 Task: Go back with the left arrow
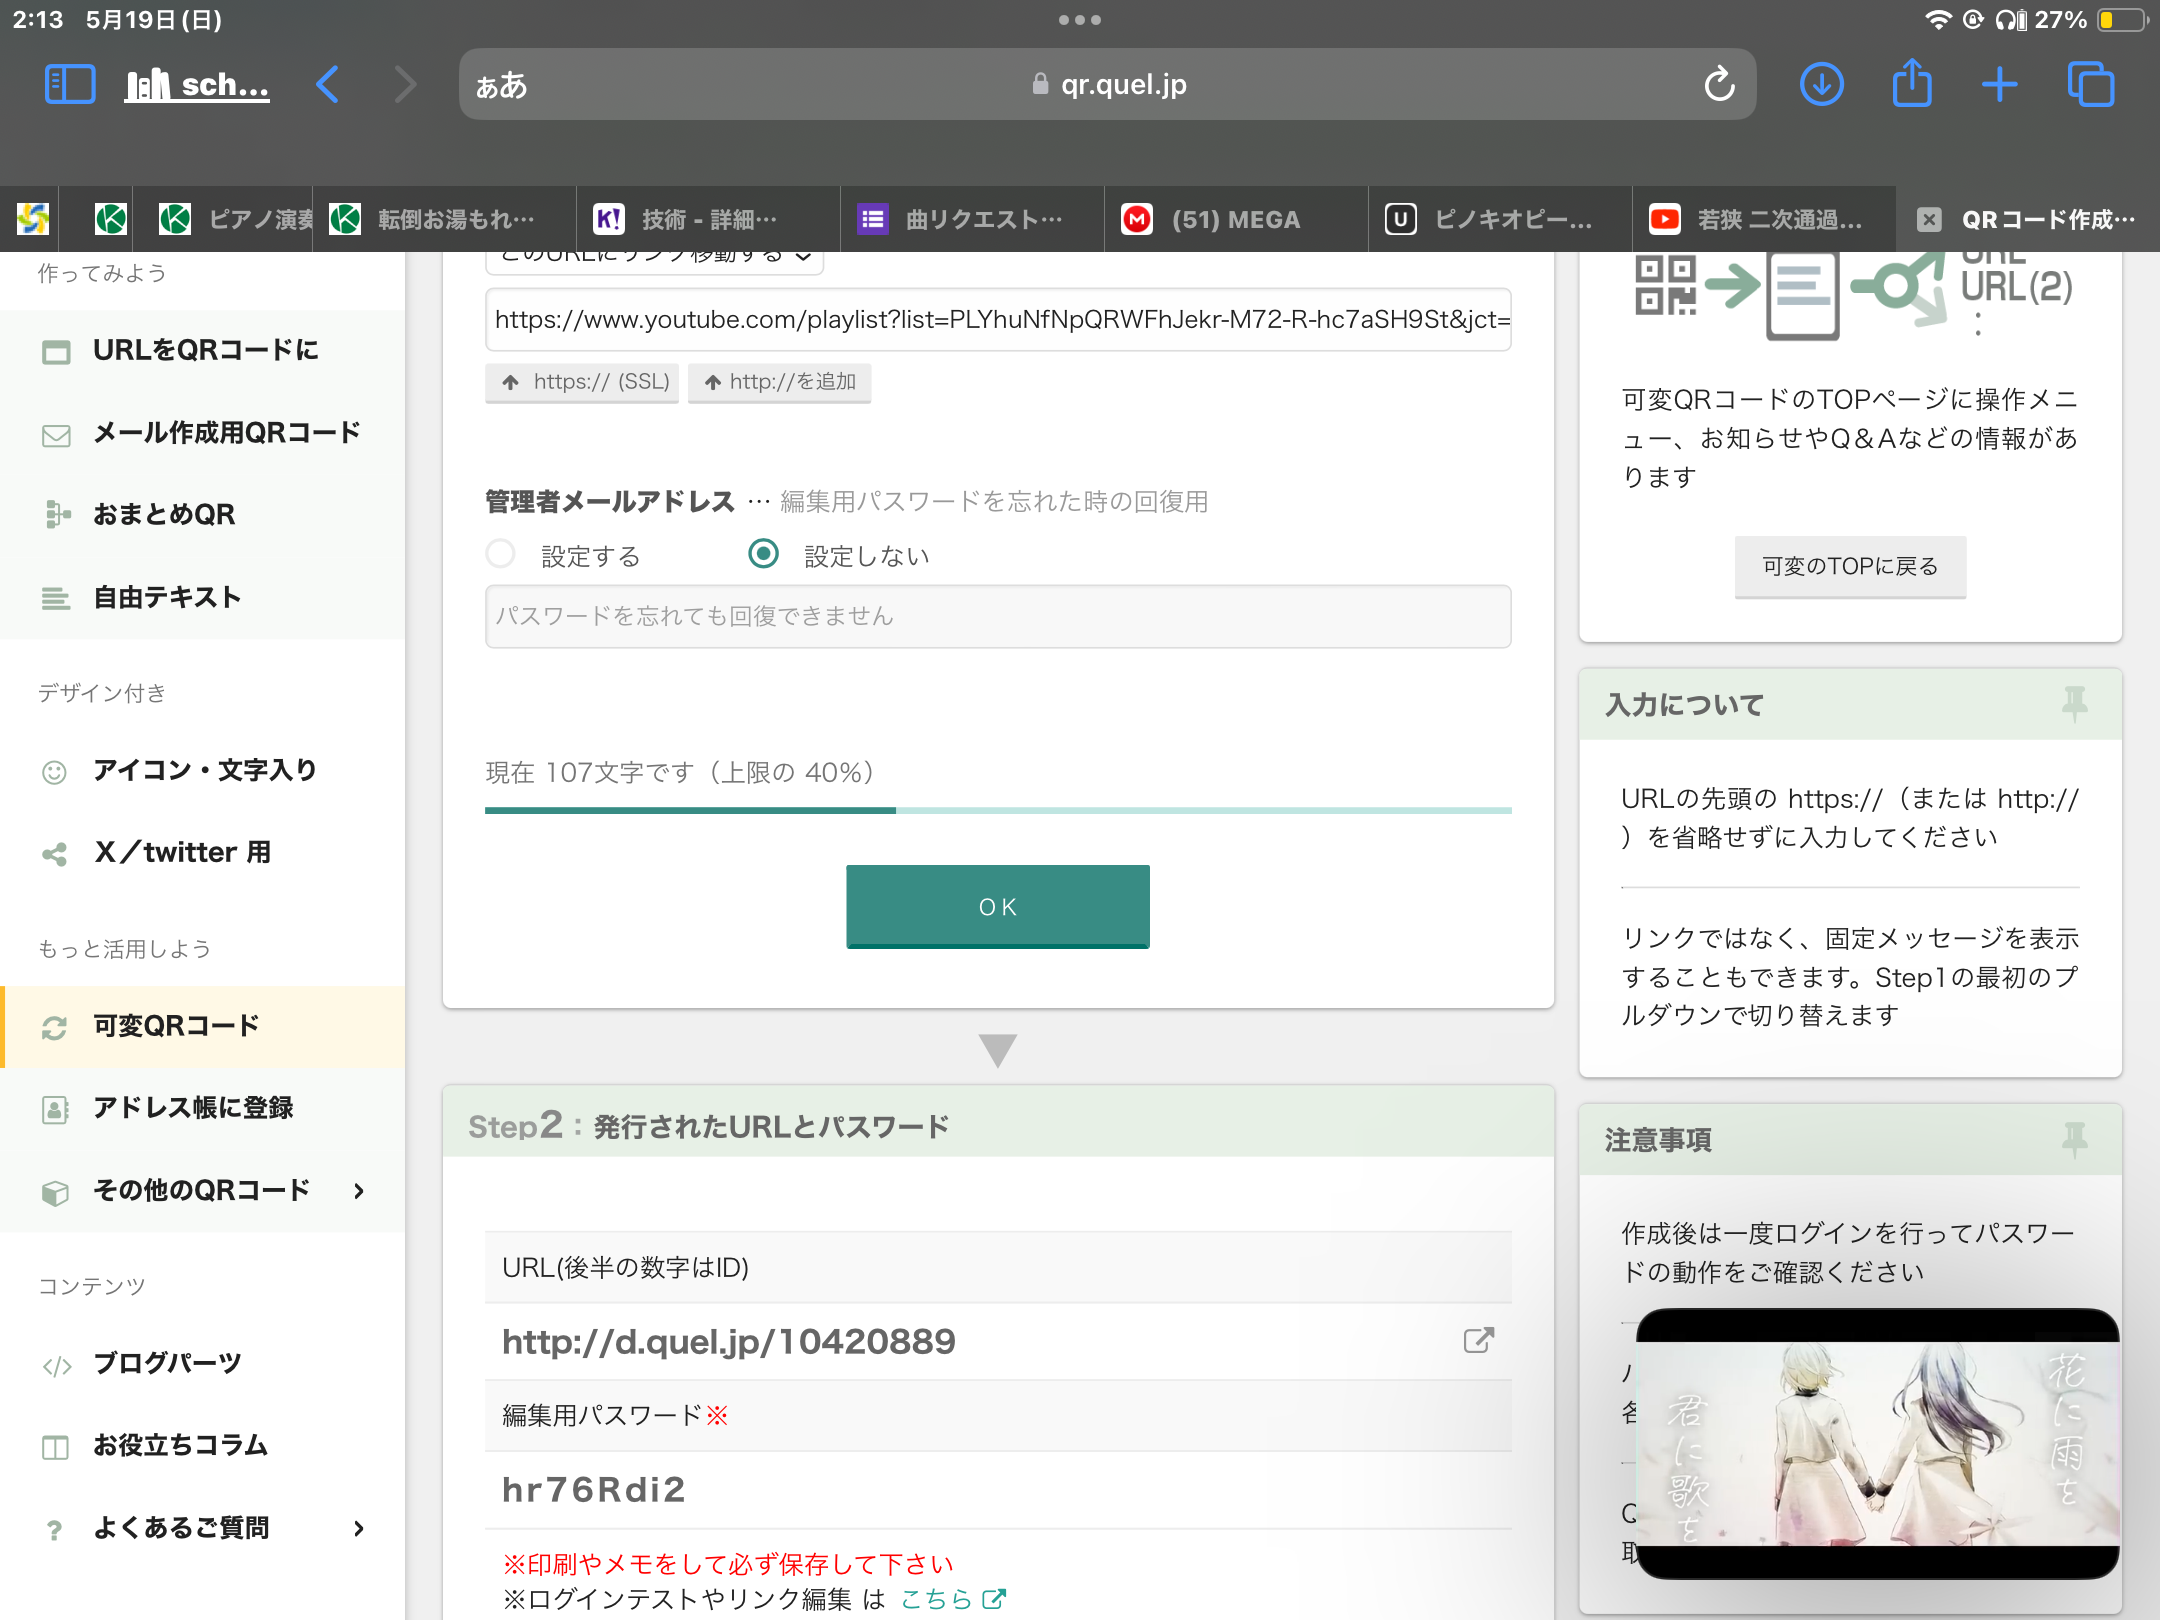(x=328, y=84)
